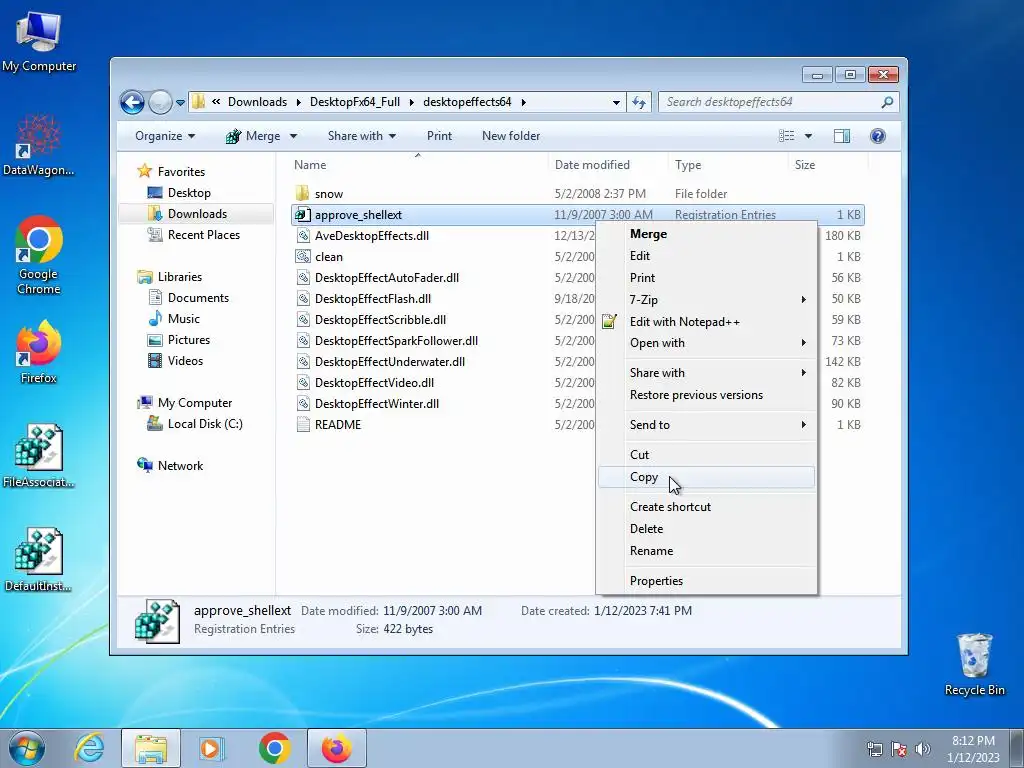Select Downloads in navigation pane

[x=197, y=214]
